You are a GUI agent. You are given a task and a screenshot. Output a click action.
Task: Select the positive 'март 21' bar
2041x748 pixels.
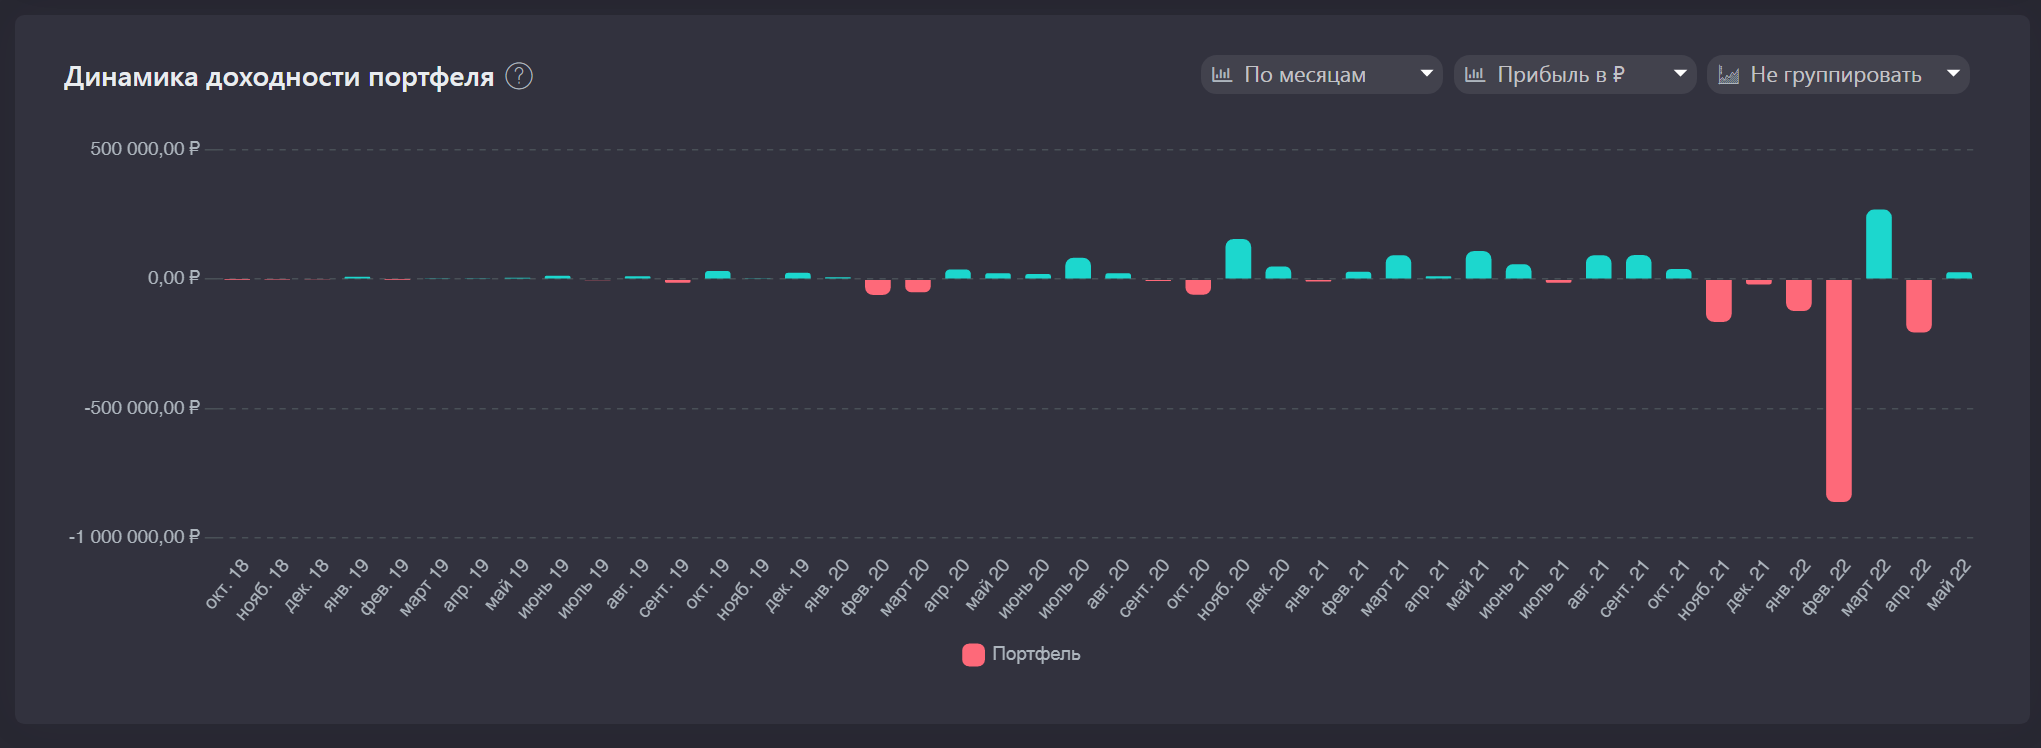tap(1398, 267)
